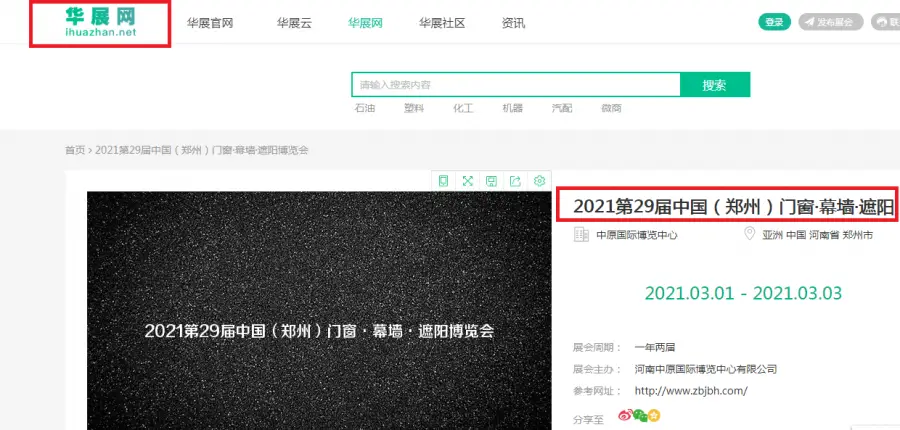Viewport: 900px width, 430px height.
Task: Click the 化工 search keyword
Action: coord(463,108)
